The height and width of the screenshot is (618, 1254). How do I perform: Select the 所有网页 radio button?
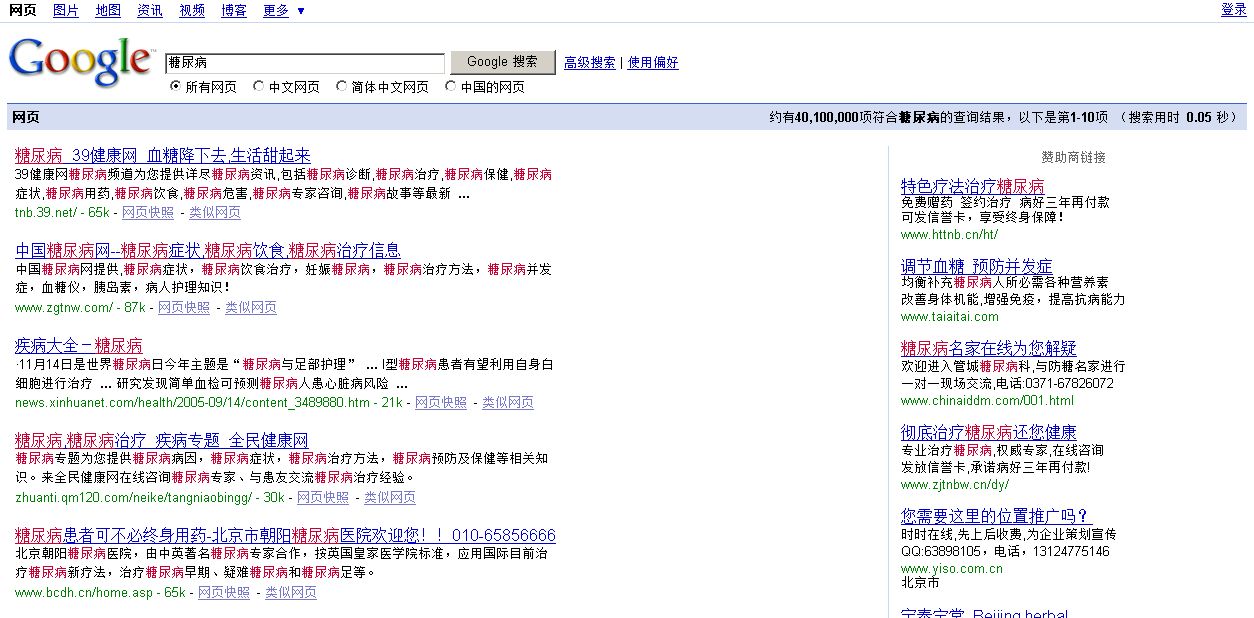175,86
